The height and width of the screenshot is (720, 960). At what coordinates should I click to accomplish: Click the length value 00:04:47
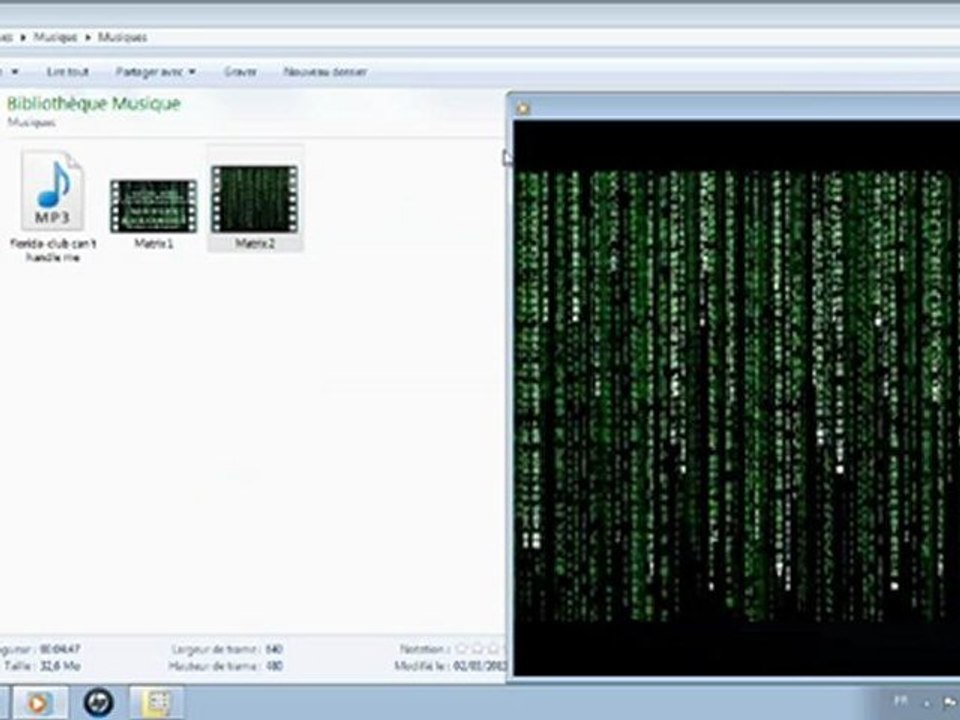pyautogui.click(x=60, y=649)
